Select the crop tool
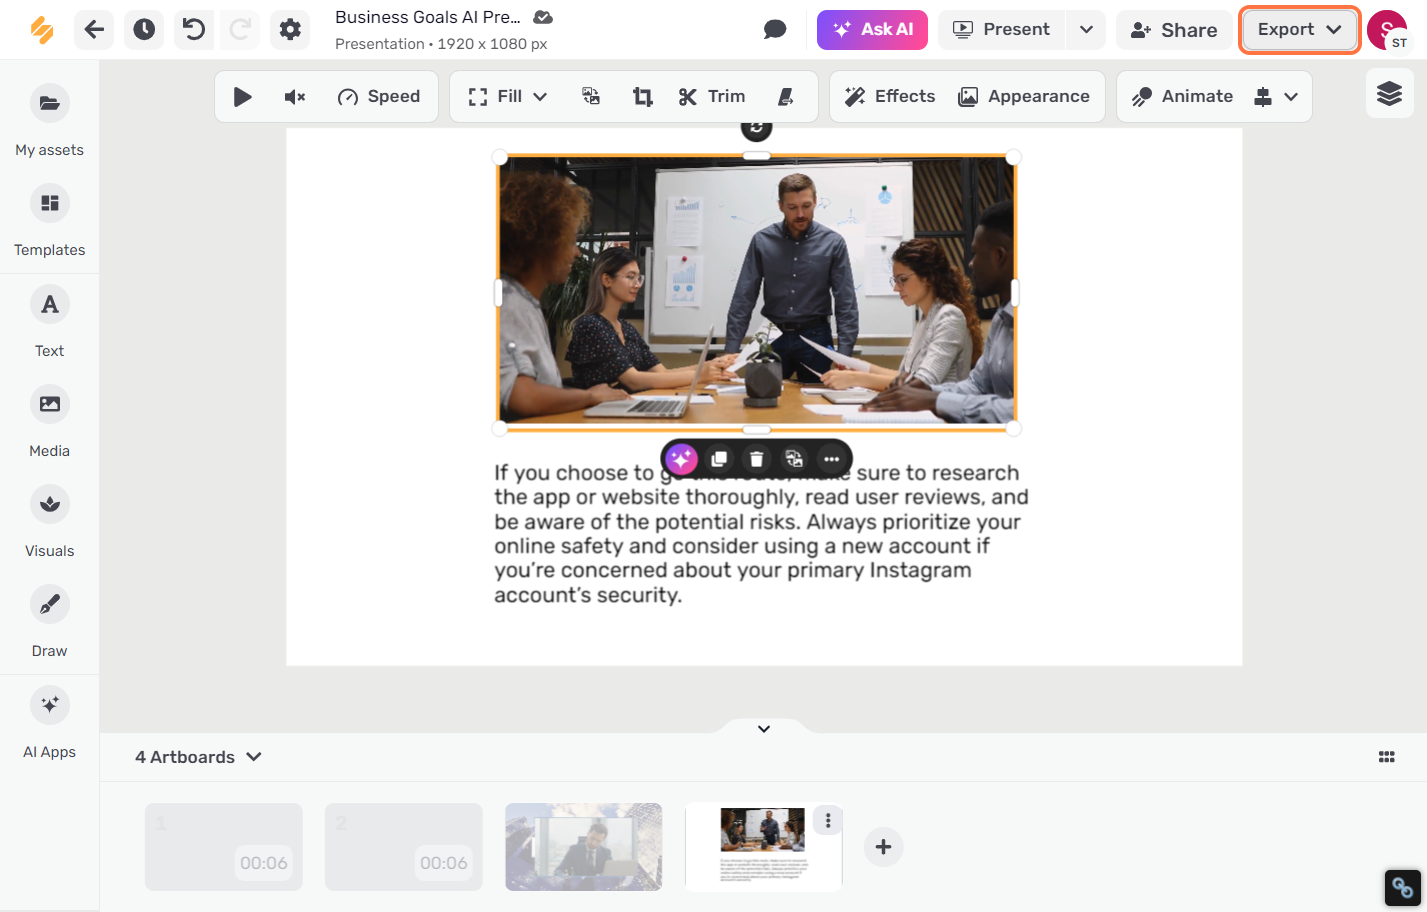The height and width of the screenshot is (912, 1427). coord(642,96)
